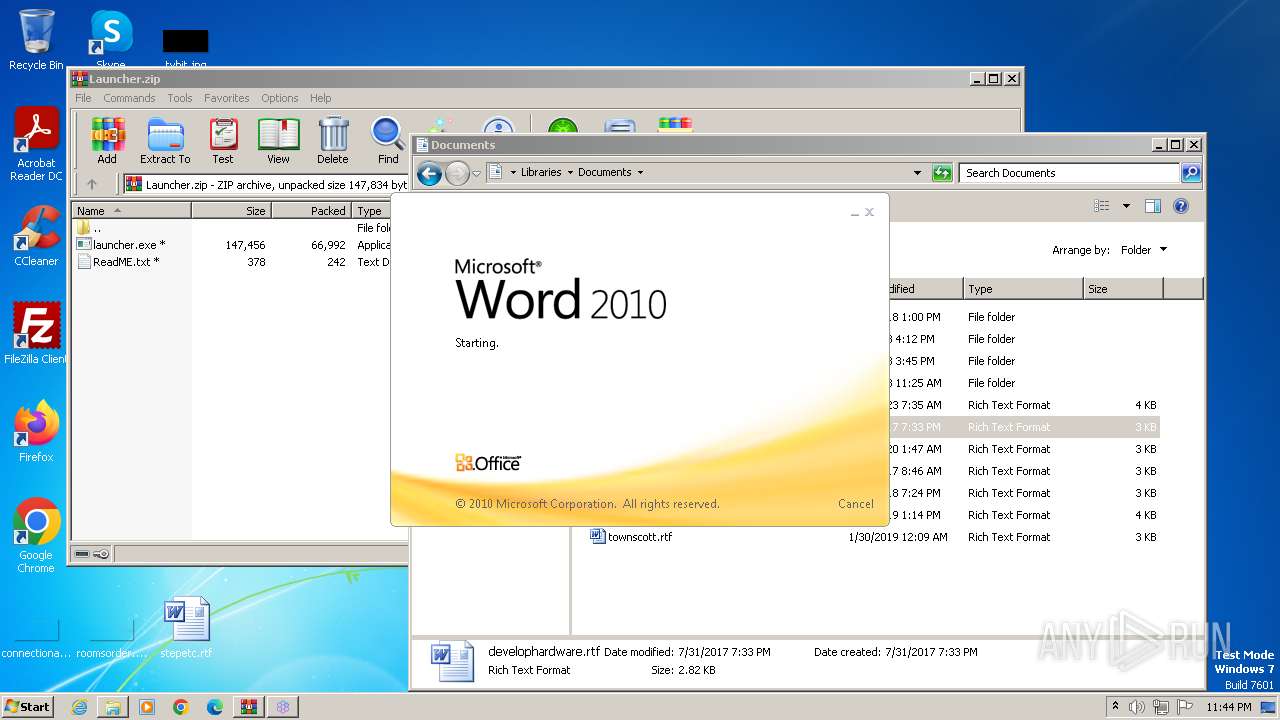Cancel the Word 2010 startup splash

[x=856, y=504]
